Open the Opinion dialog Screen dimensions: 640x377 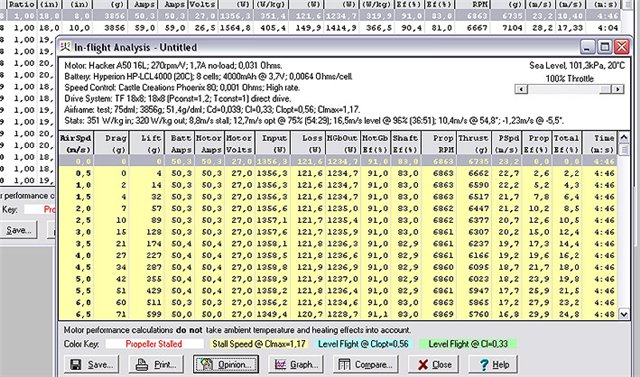point(226,364)
